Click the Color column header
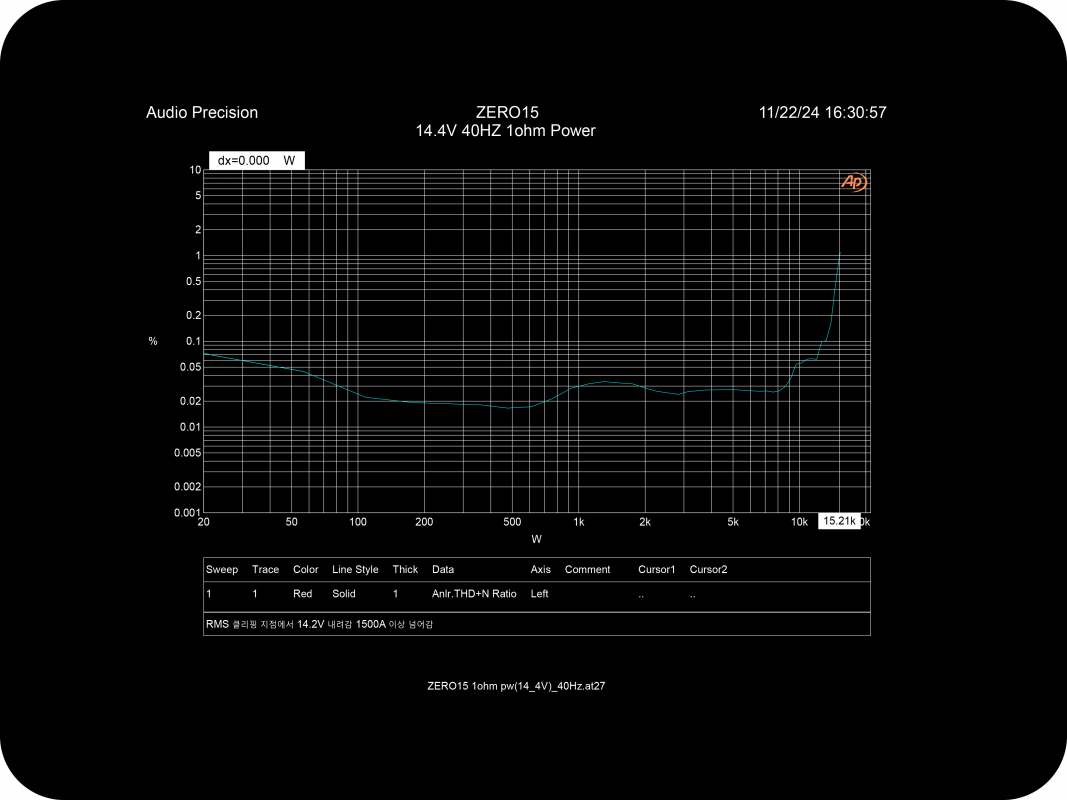The image size is (1067, 800). tap(306, 569)
